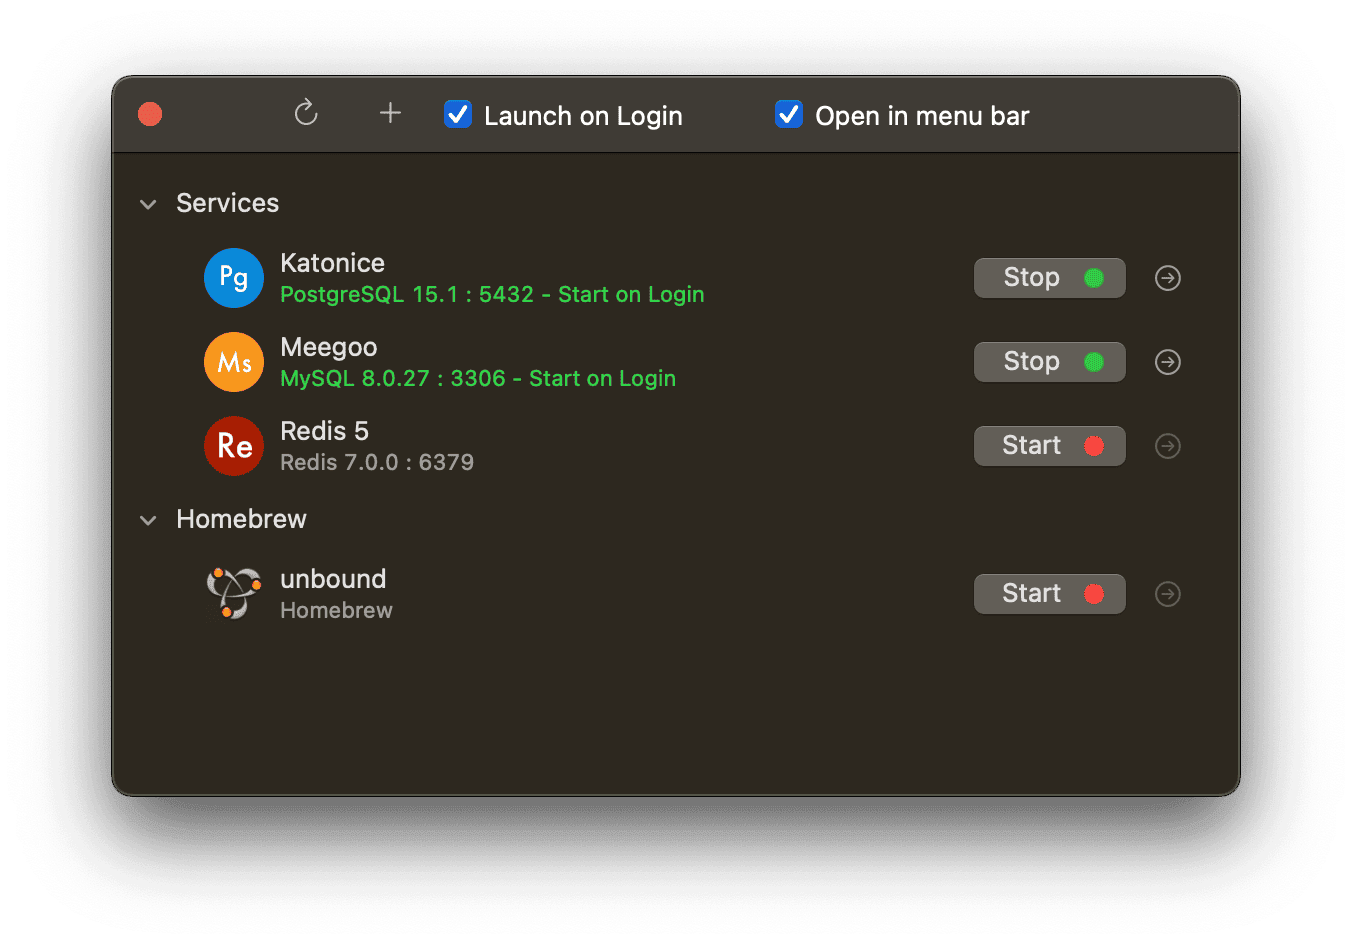The height and width of the screenshot is (944, 1352).
Task: Click the unbound Homebrew service icon
Action: tap(234, 593)
